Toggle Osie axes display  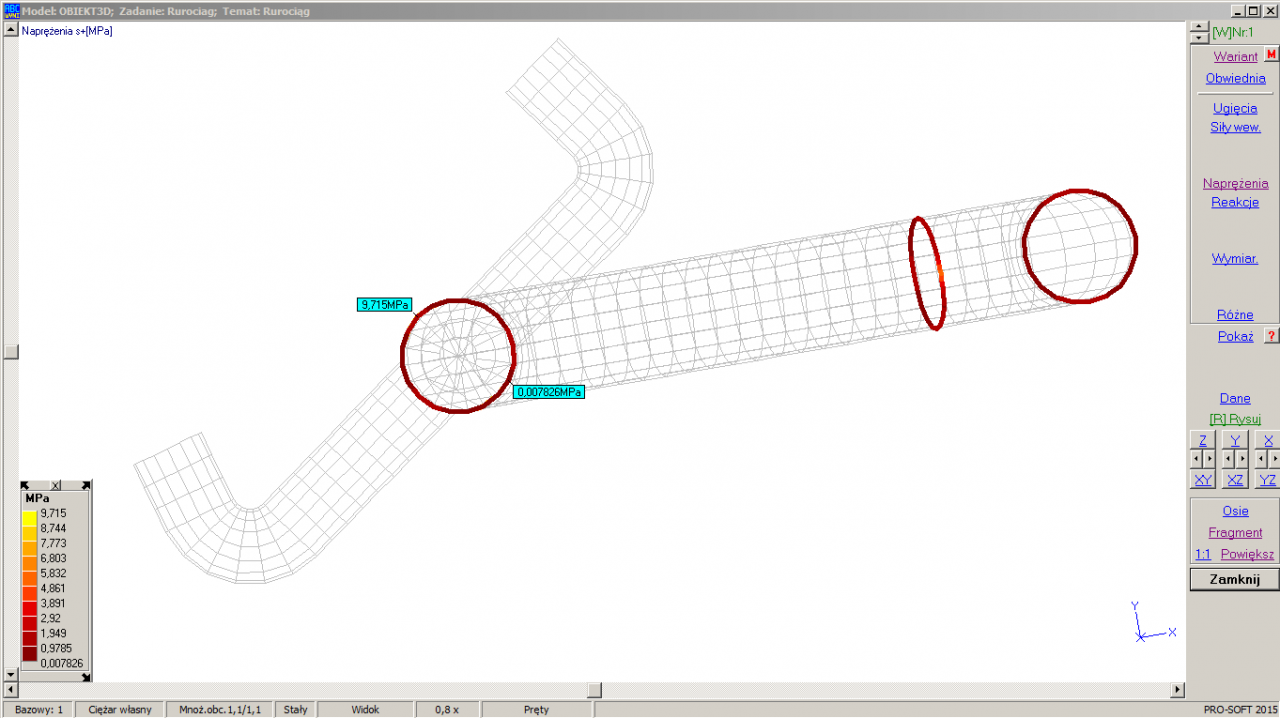(1235, 511)
